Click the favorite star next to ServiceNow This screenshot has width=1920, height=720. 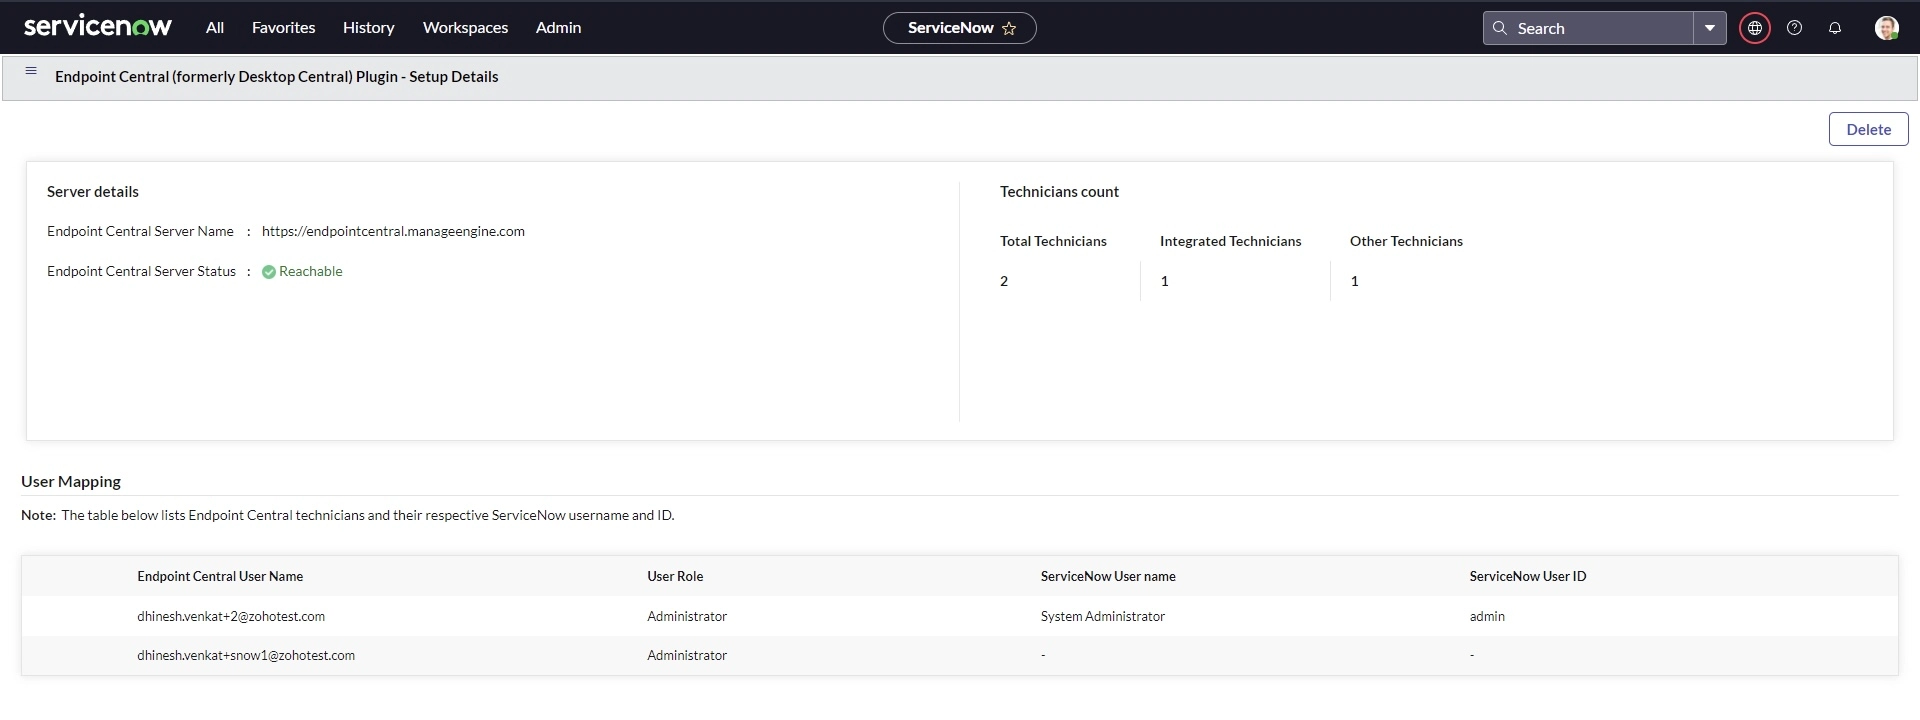[x=1009, y=28]
